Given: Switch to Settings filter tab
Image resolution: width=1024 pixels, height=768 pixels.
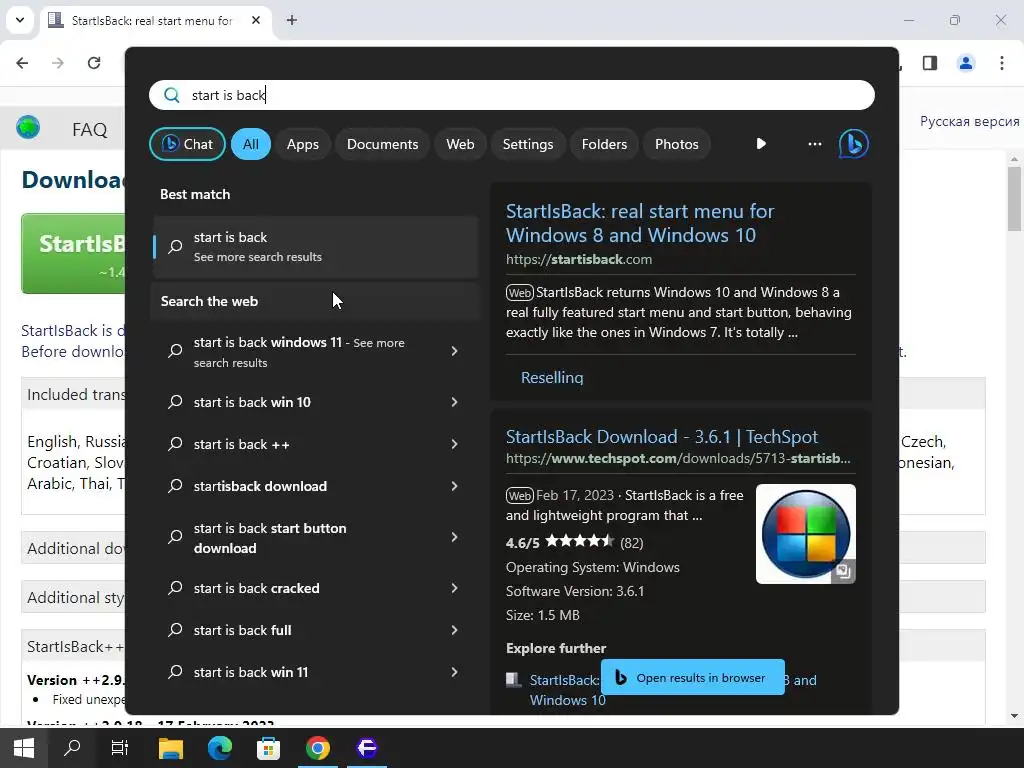Looking at the screenshot, I should click(528, 144).
